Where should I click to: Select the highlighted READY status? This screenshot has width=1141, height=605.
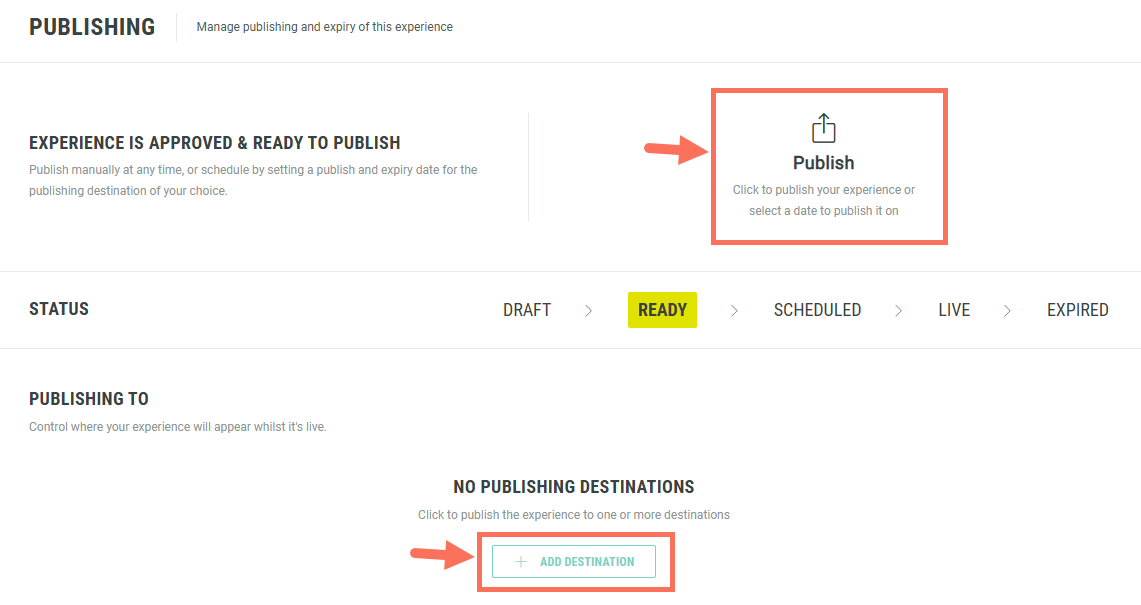[x=662, y=310]
